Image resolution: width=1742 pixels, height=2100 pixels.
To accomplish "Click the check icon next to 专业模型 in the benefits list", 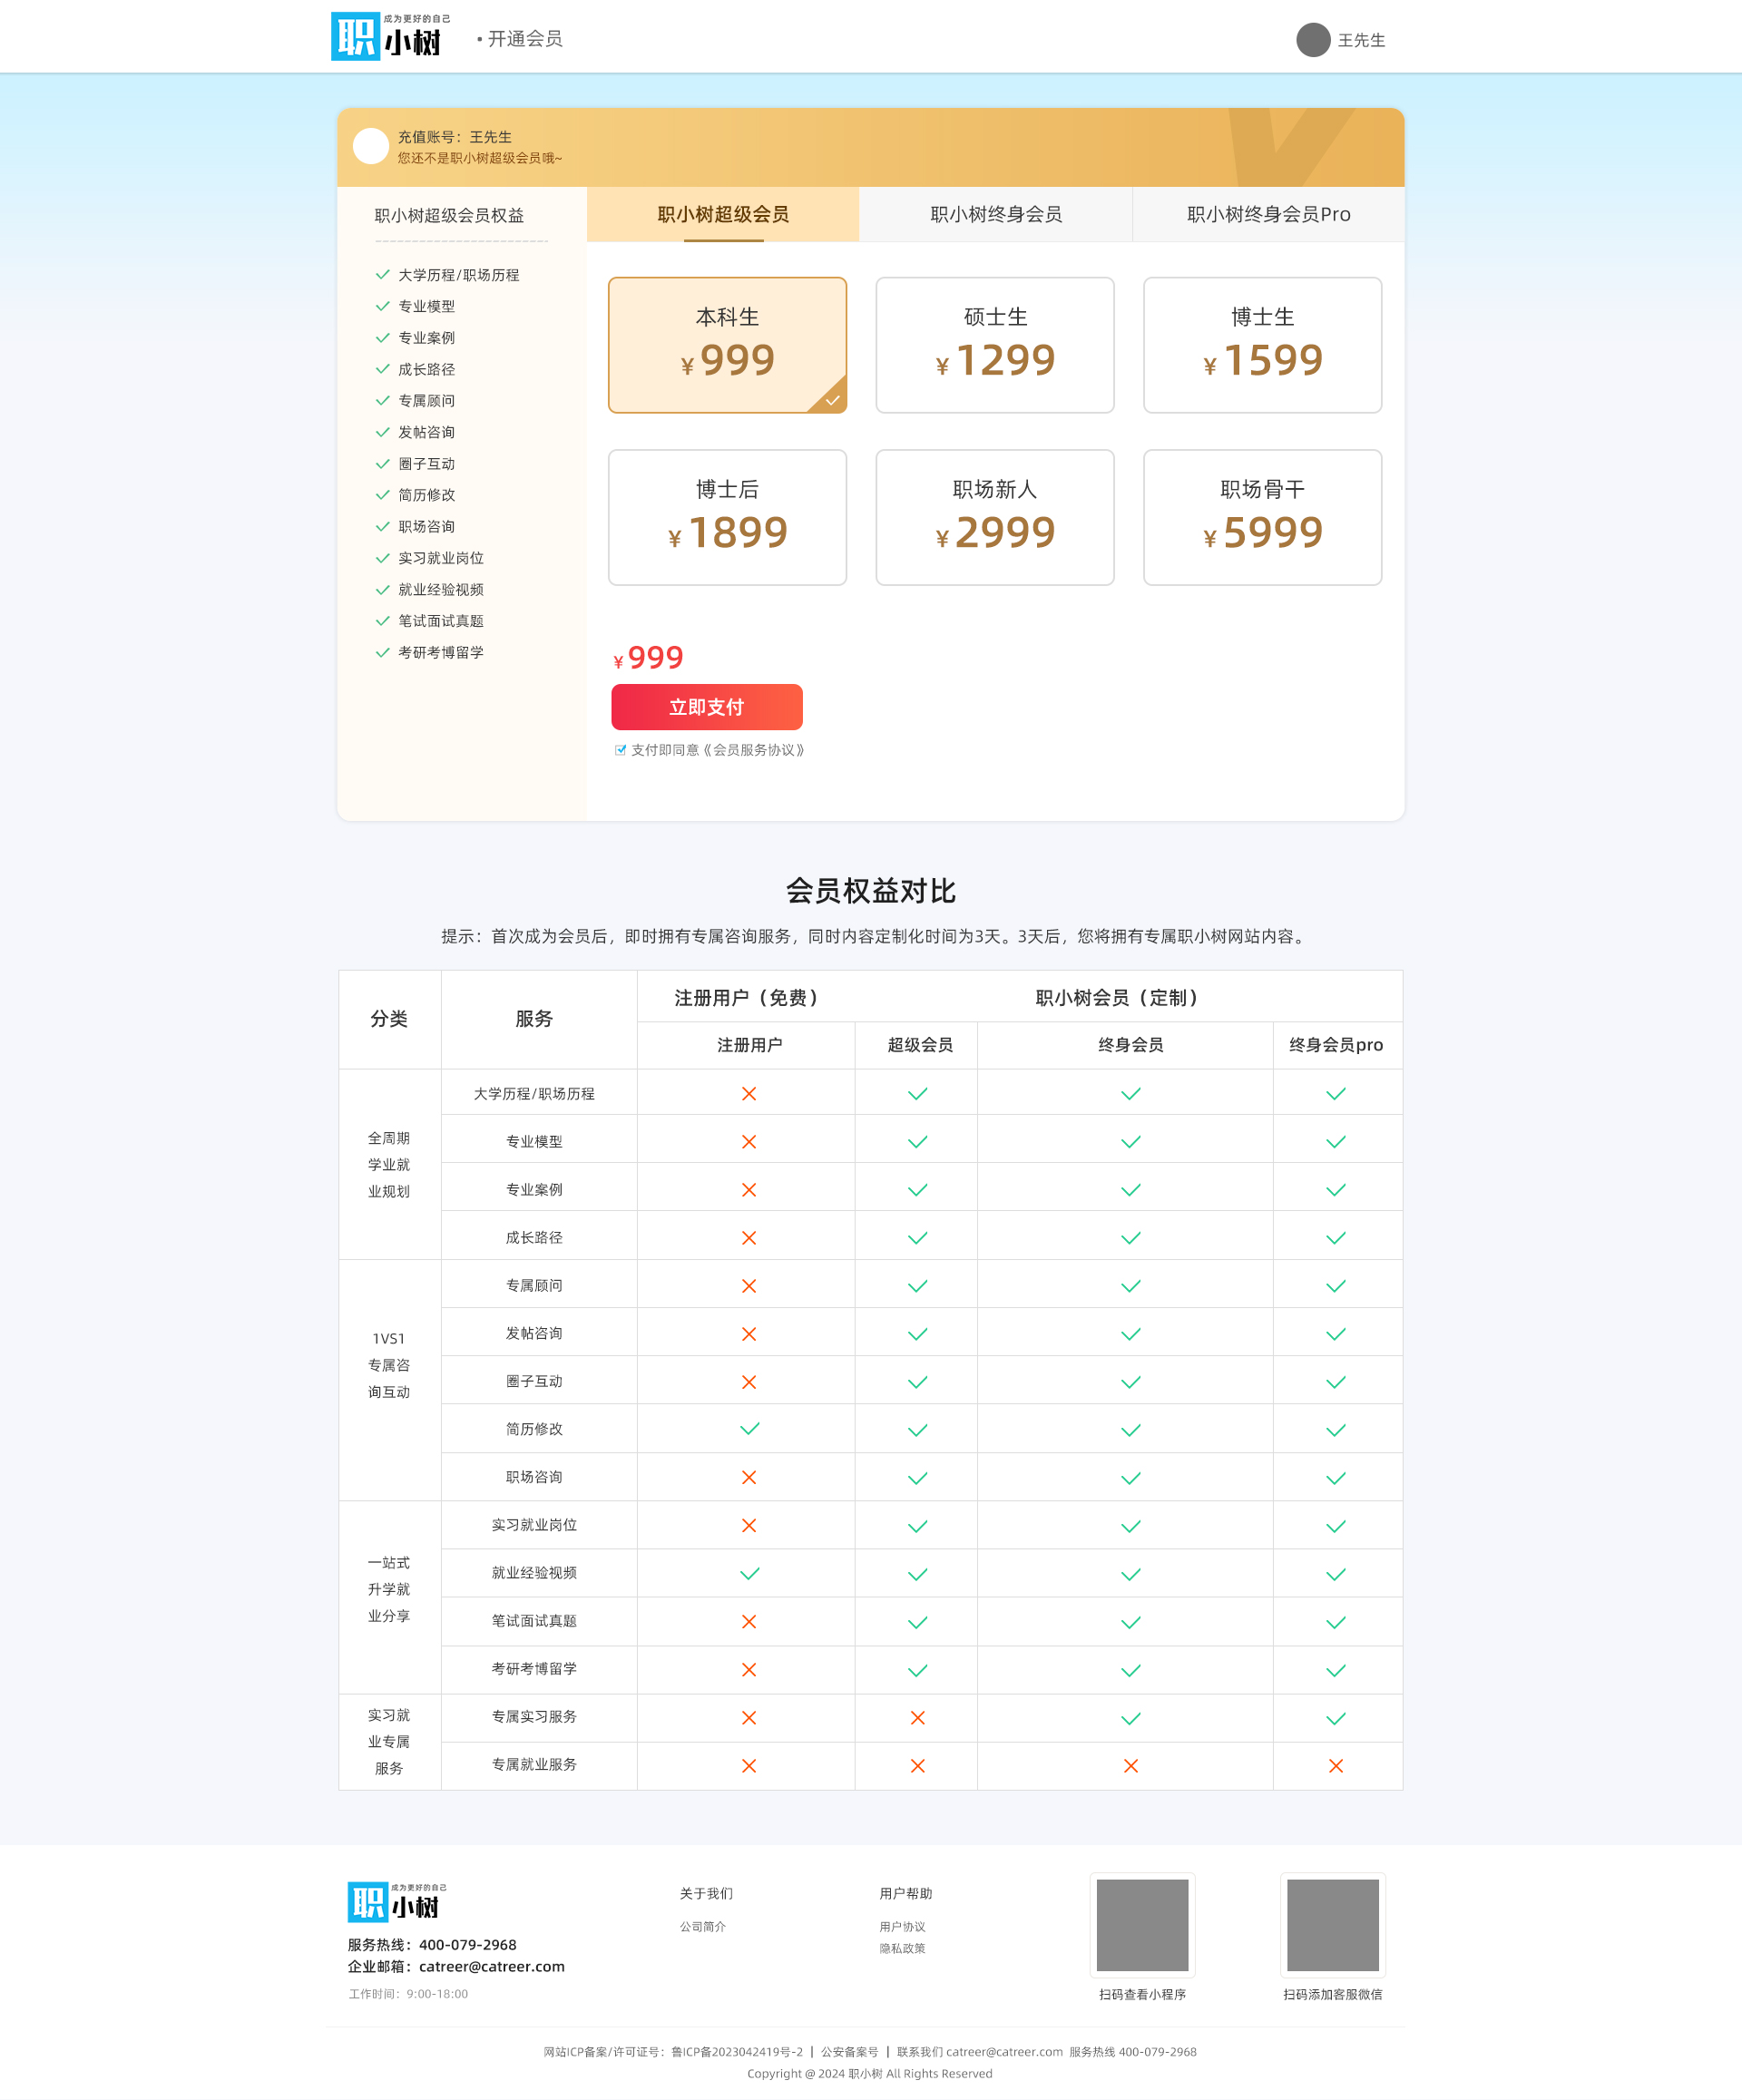I will point(382,306).
